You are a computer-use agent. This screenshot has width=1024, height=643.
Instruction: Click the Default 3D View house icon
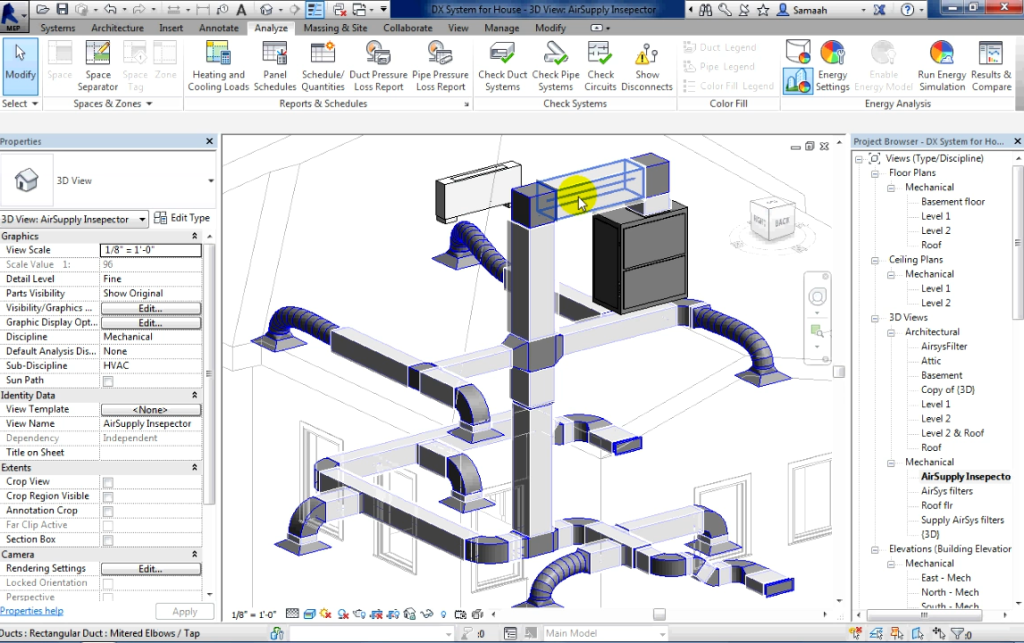pos(266,10)
